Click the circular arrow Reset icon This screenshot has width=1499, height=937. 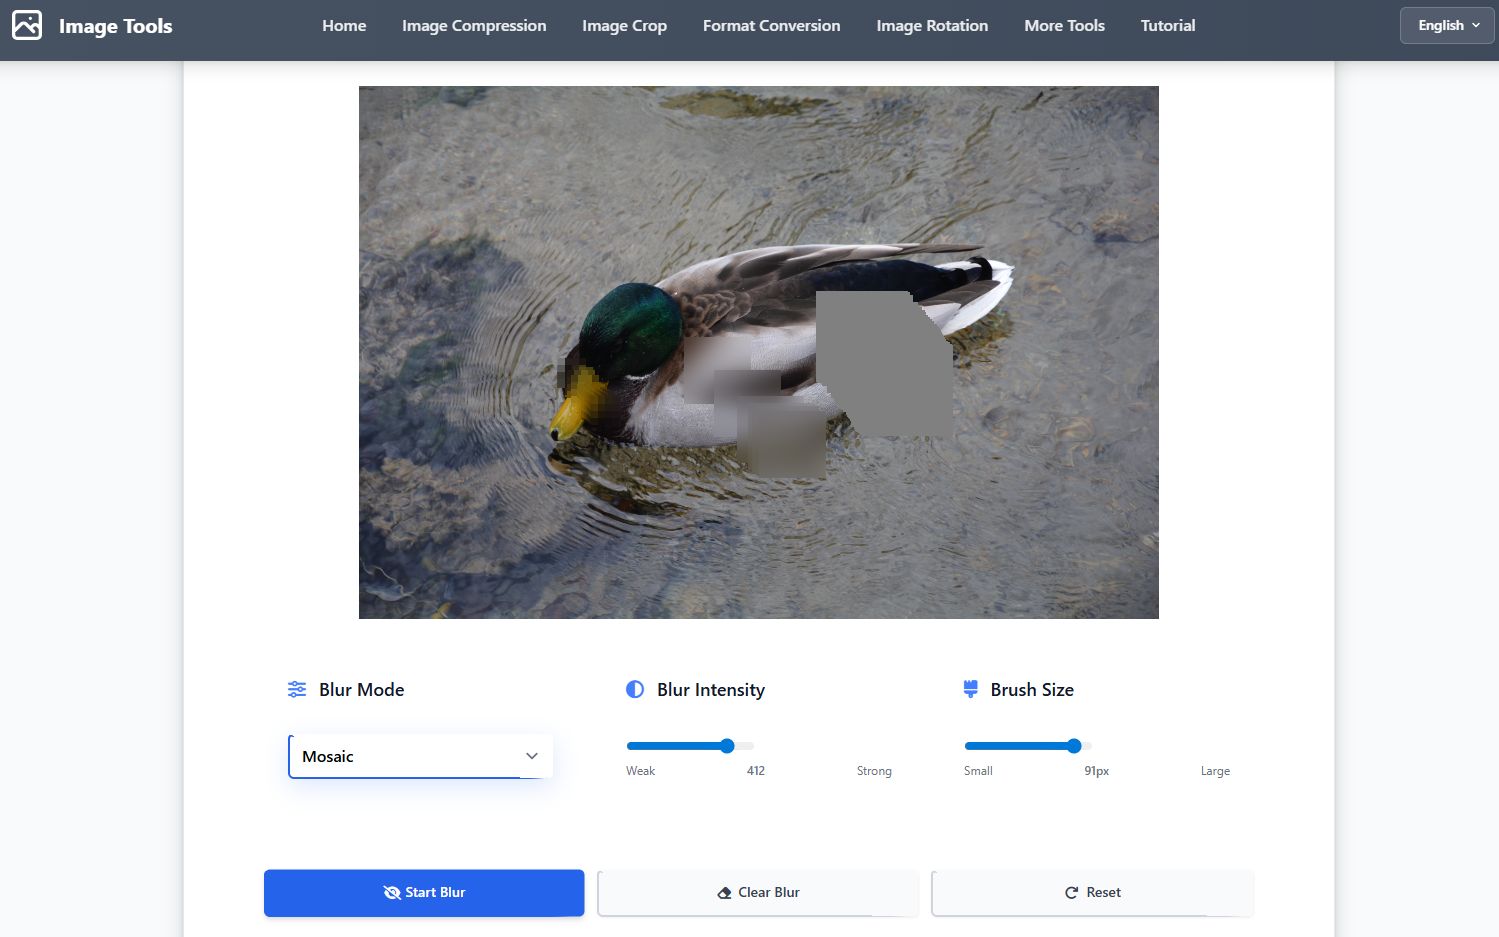pyautogui.click(x=1071, y=892)
